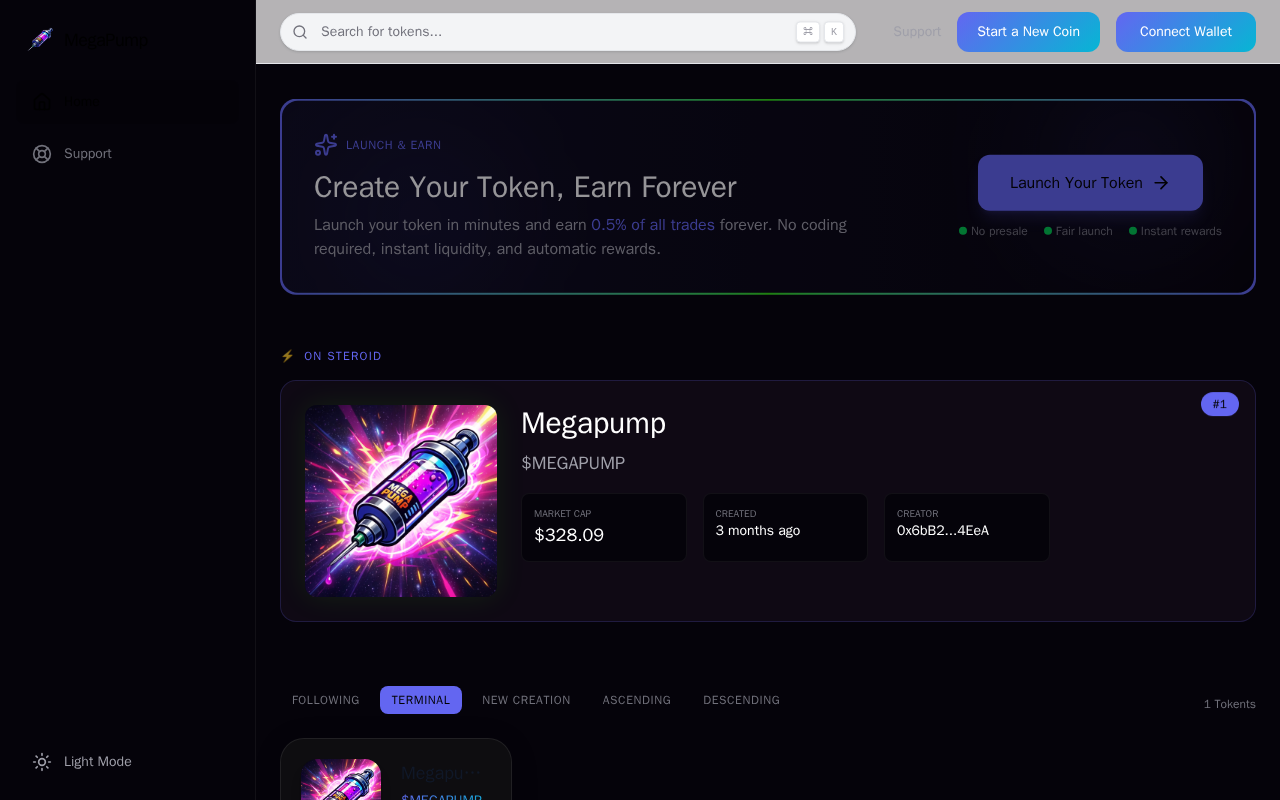The image size is (1280, 800).
Task: Select the Following filter tab
Action: click(x=326, y=700)
